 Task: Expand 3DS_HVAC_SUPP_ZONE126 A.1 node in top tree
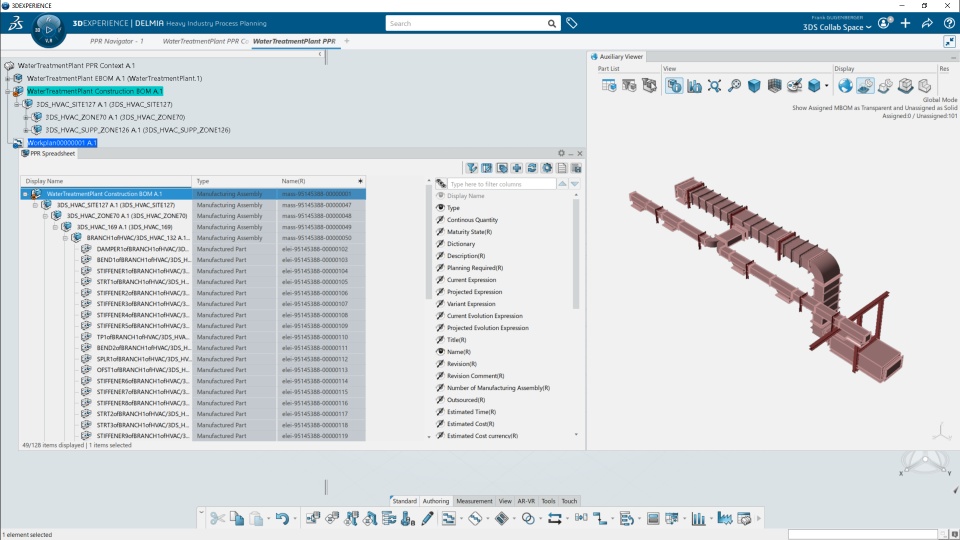(26, 130)
